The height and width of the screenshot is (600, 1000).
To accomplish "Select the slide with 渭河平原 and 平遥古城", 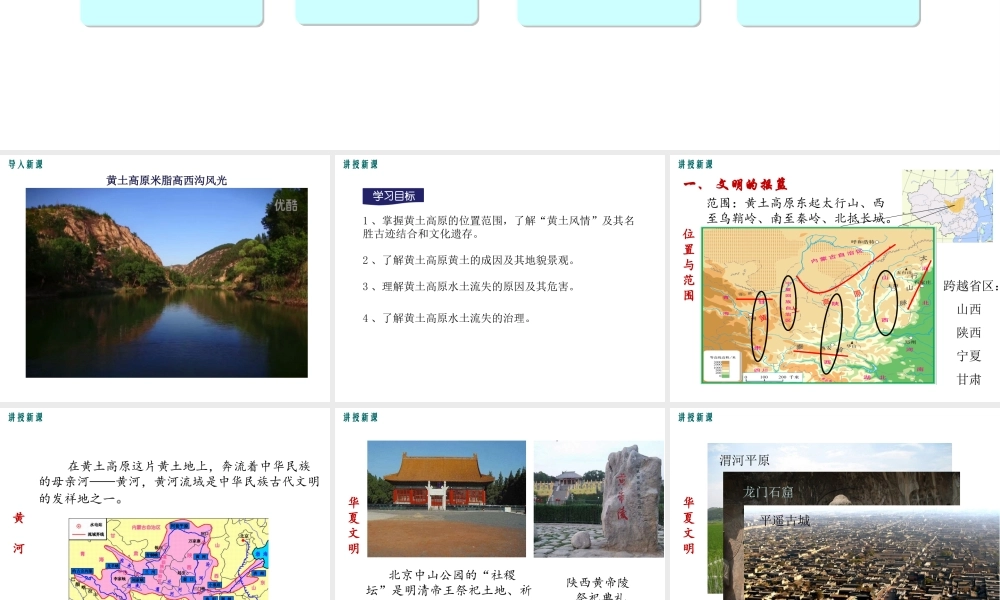I will coord(835,504).
